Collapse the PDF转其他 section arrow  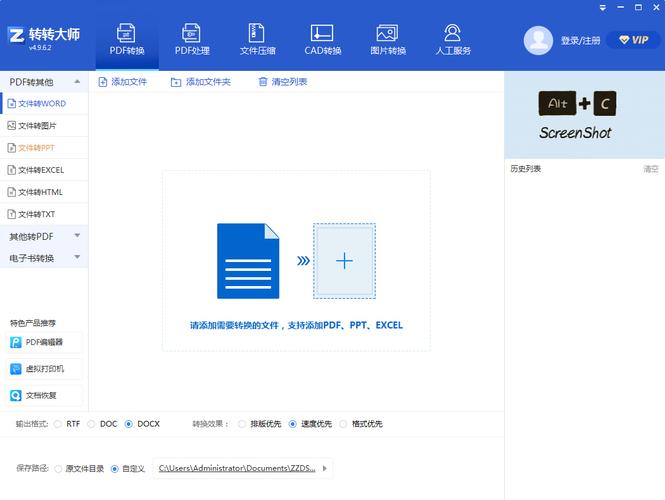click(77, 81)
